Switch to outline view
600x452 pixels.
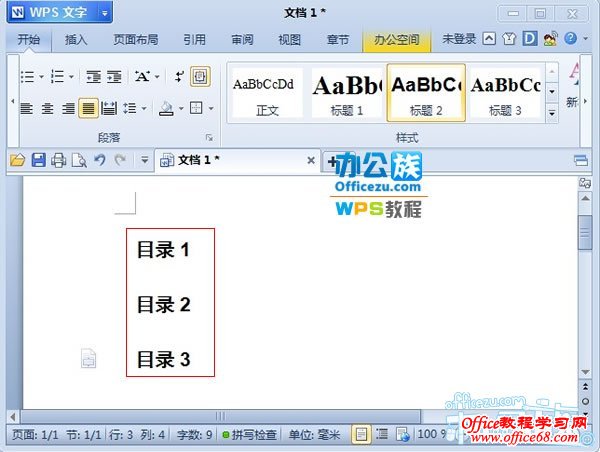pos(382,434)
